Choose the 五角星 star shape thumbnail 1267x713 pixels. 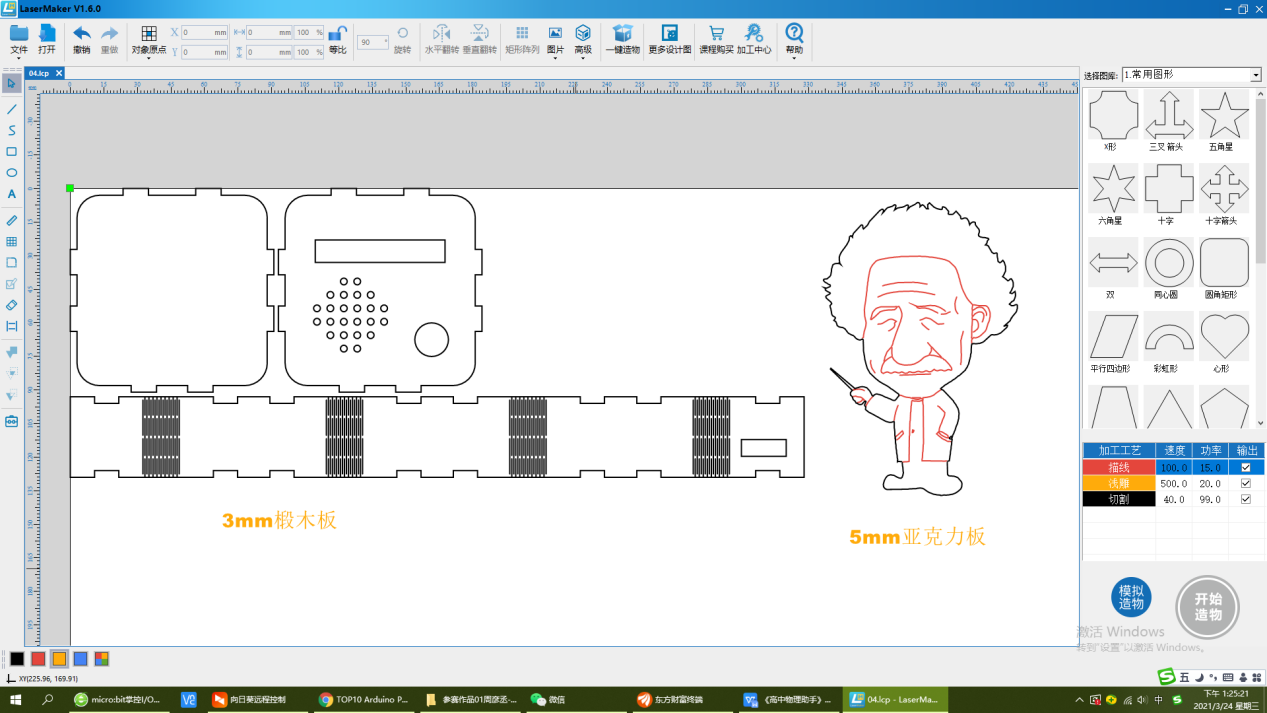(1224, 114)
